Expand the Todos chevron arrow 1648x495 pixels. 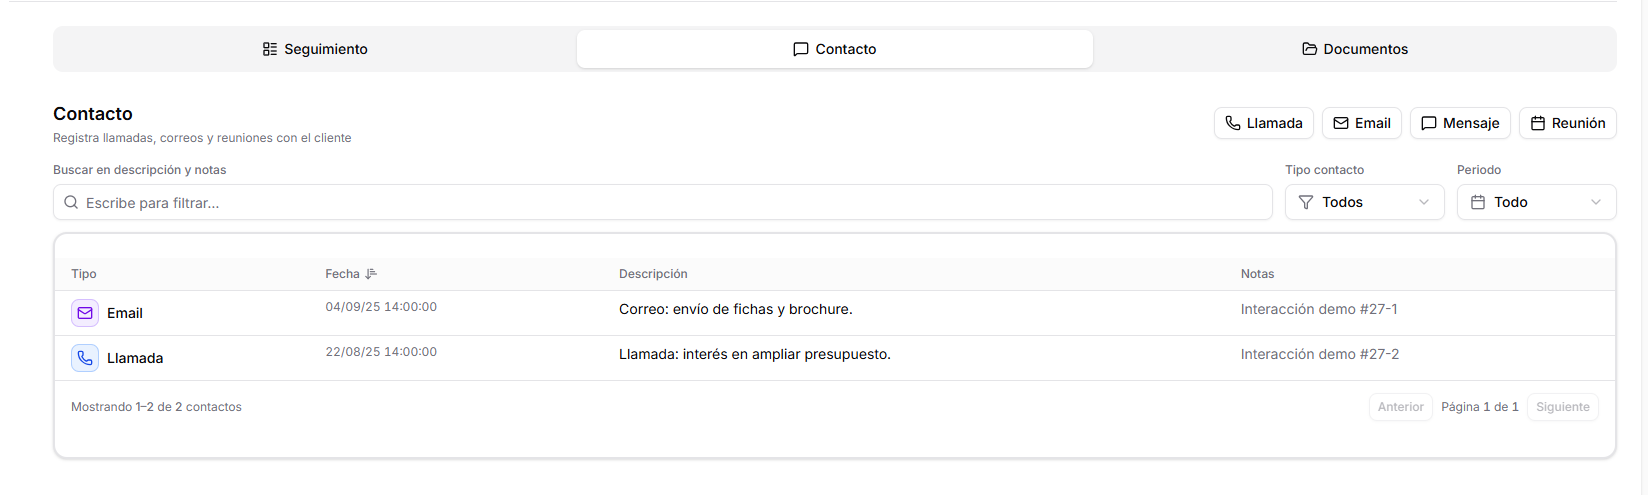click(x=1424, y=202)
